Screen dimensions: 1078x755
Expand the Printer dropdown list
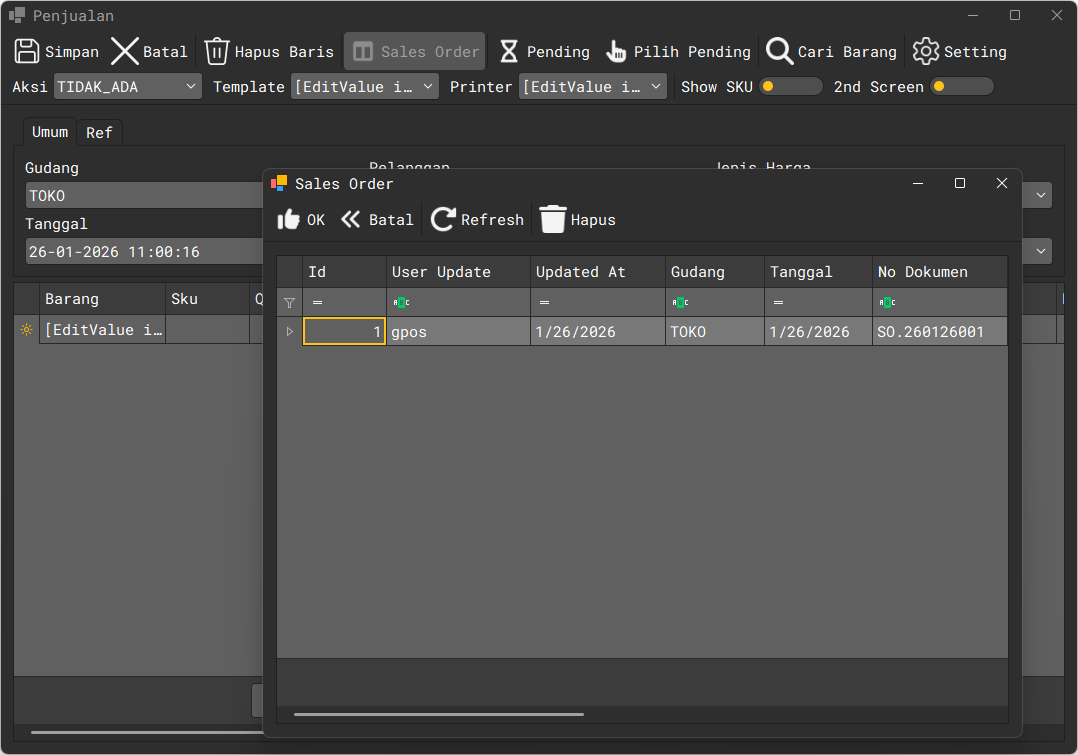tap(593, 87)
